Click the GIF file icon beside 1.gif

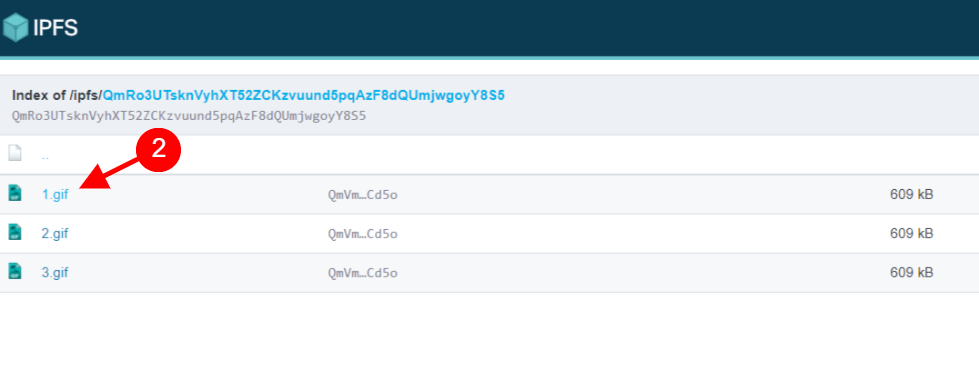pos(15,193)
